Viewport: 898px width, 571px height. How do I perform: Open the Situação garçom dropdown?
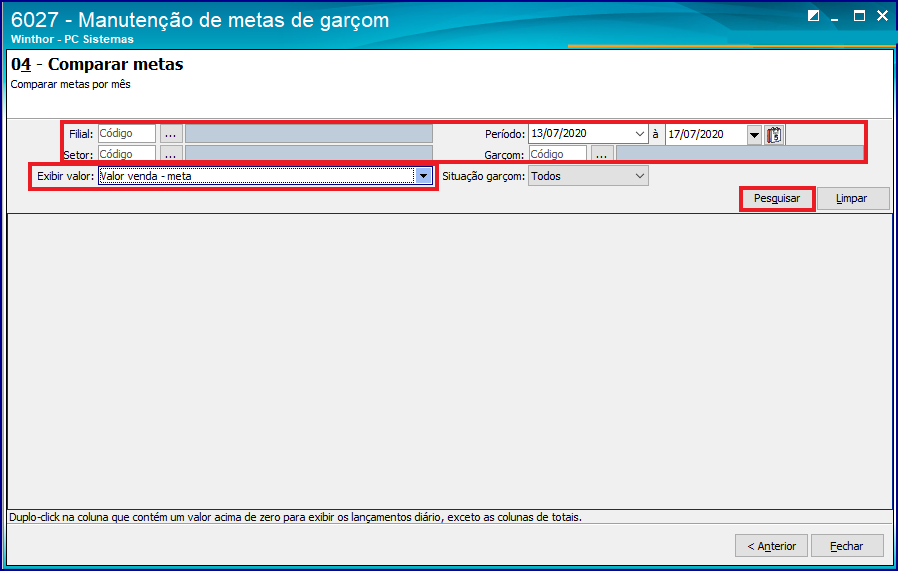[588, 176]
